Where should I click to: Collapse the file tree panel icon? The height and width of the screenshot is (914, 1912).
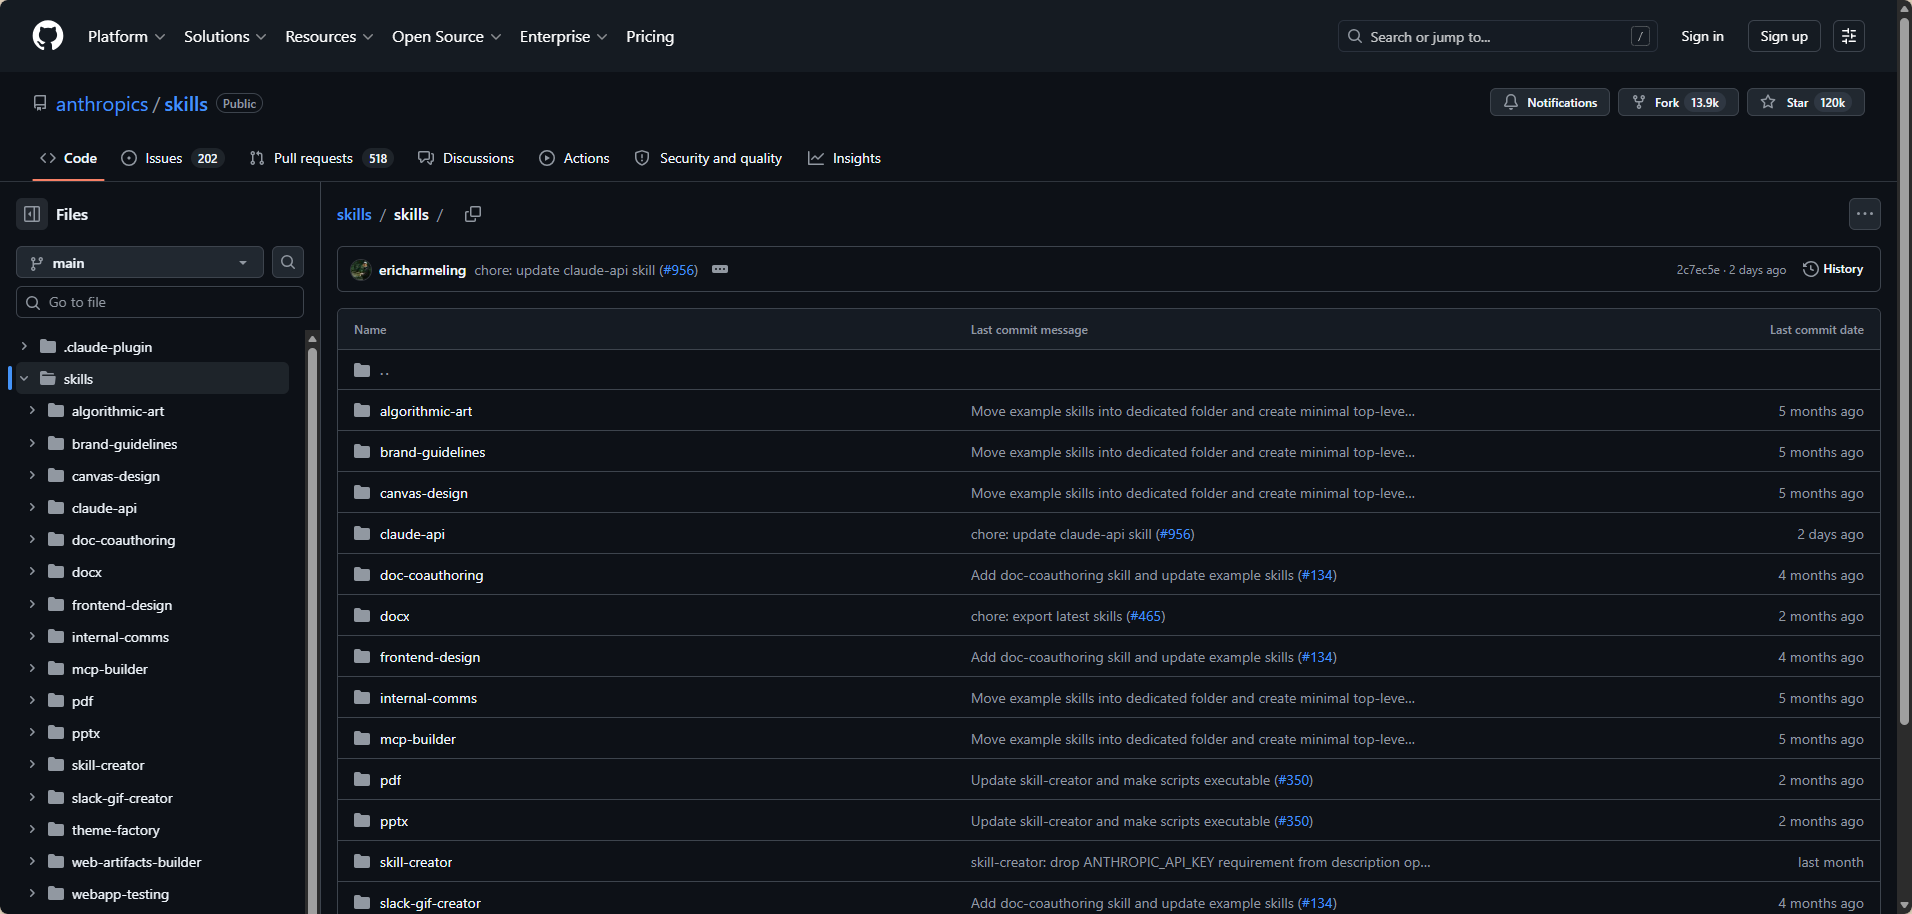pos(32,214)
